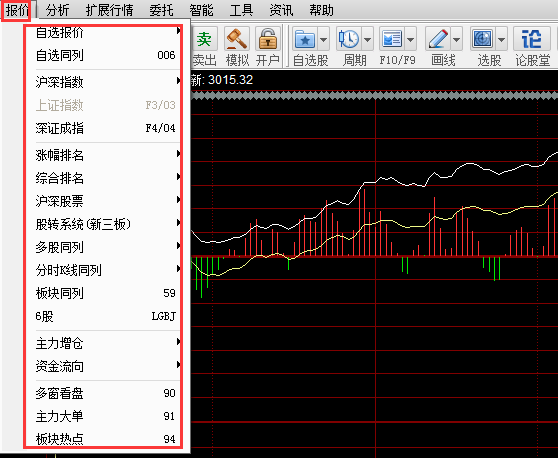Choose 板块同列 menu entry
This screenshot has width=558, height=458.
(103, 293)
